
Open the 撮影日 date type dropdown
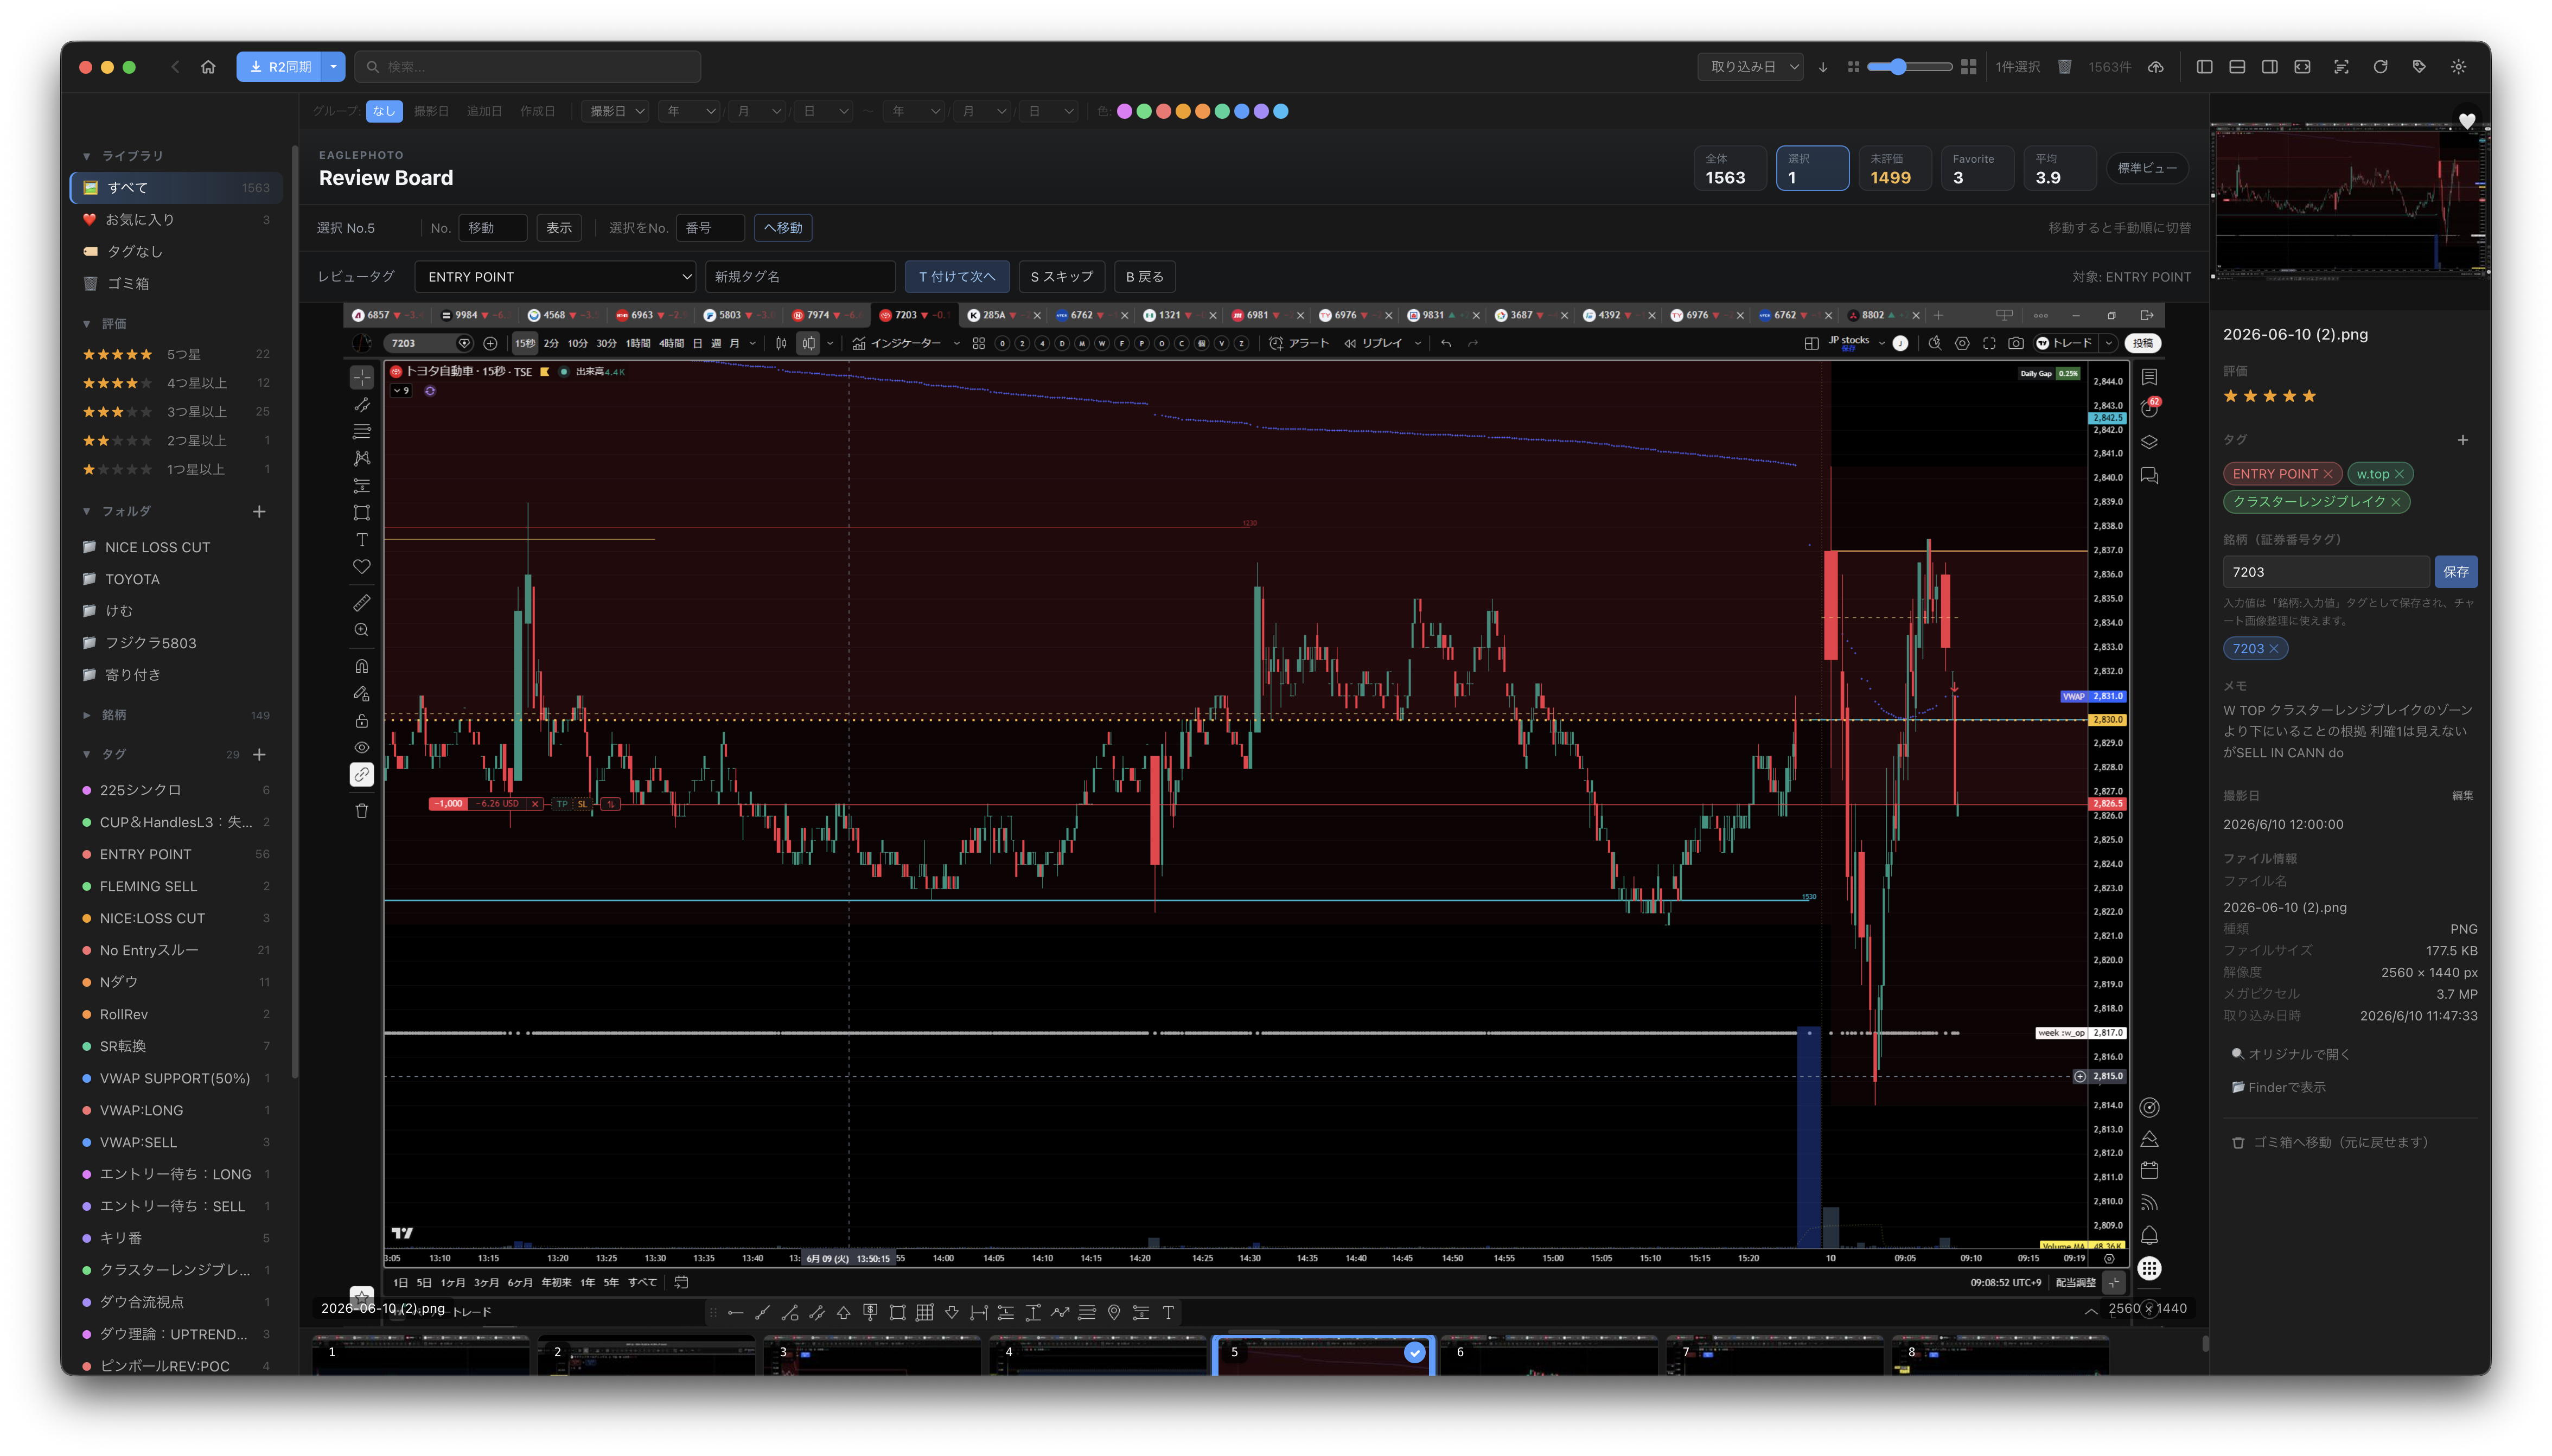(615, 111)
